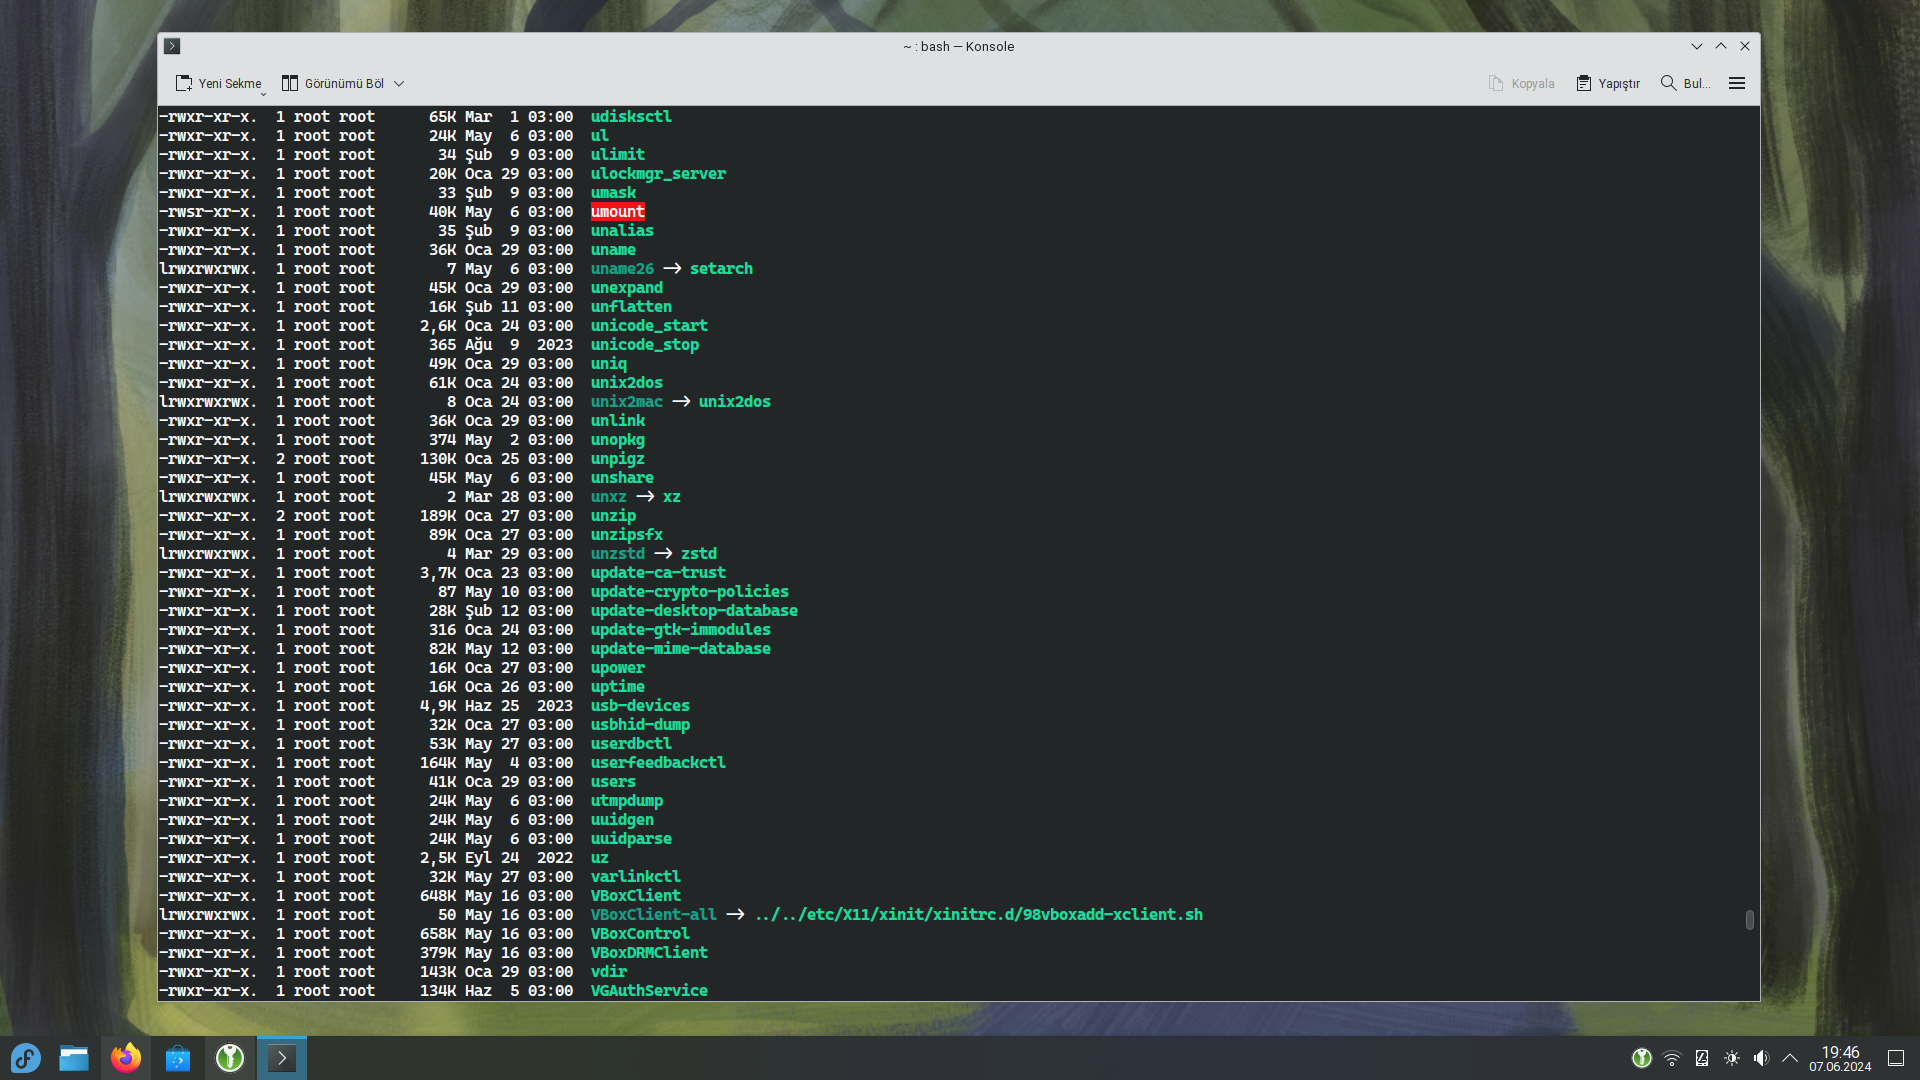This screenshot has height=1080, width=1920.
Task: Open the KeePassXC taskbar app
Action: point(230,1058)
